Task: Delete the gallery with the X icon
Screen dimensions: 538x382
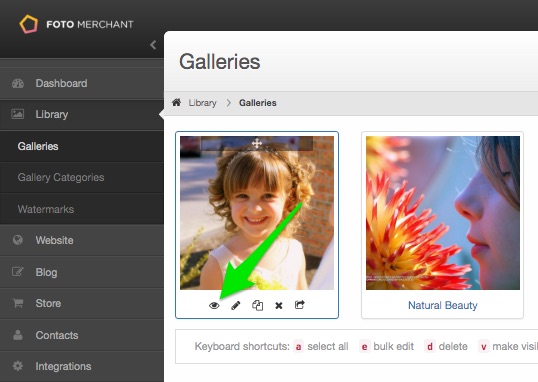Action: [279, 305]
